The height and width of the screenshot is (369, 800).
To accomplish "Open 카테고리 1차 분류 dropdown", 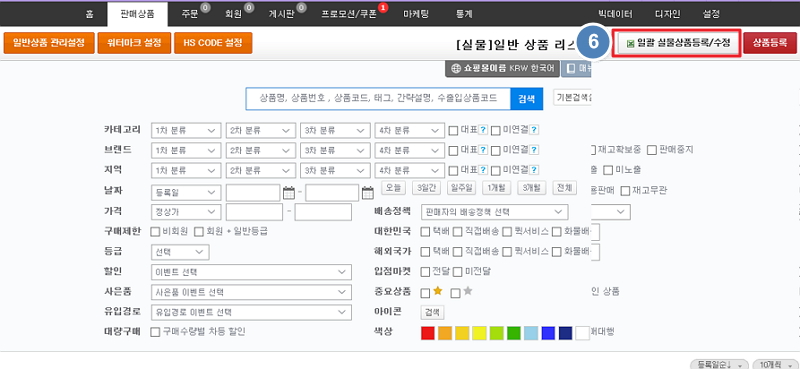I will pyautogui.click(x=186, y=131).
